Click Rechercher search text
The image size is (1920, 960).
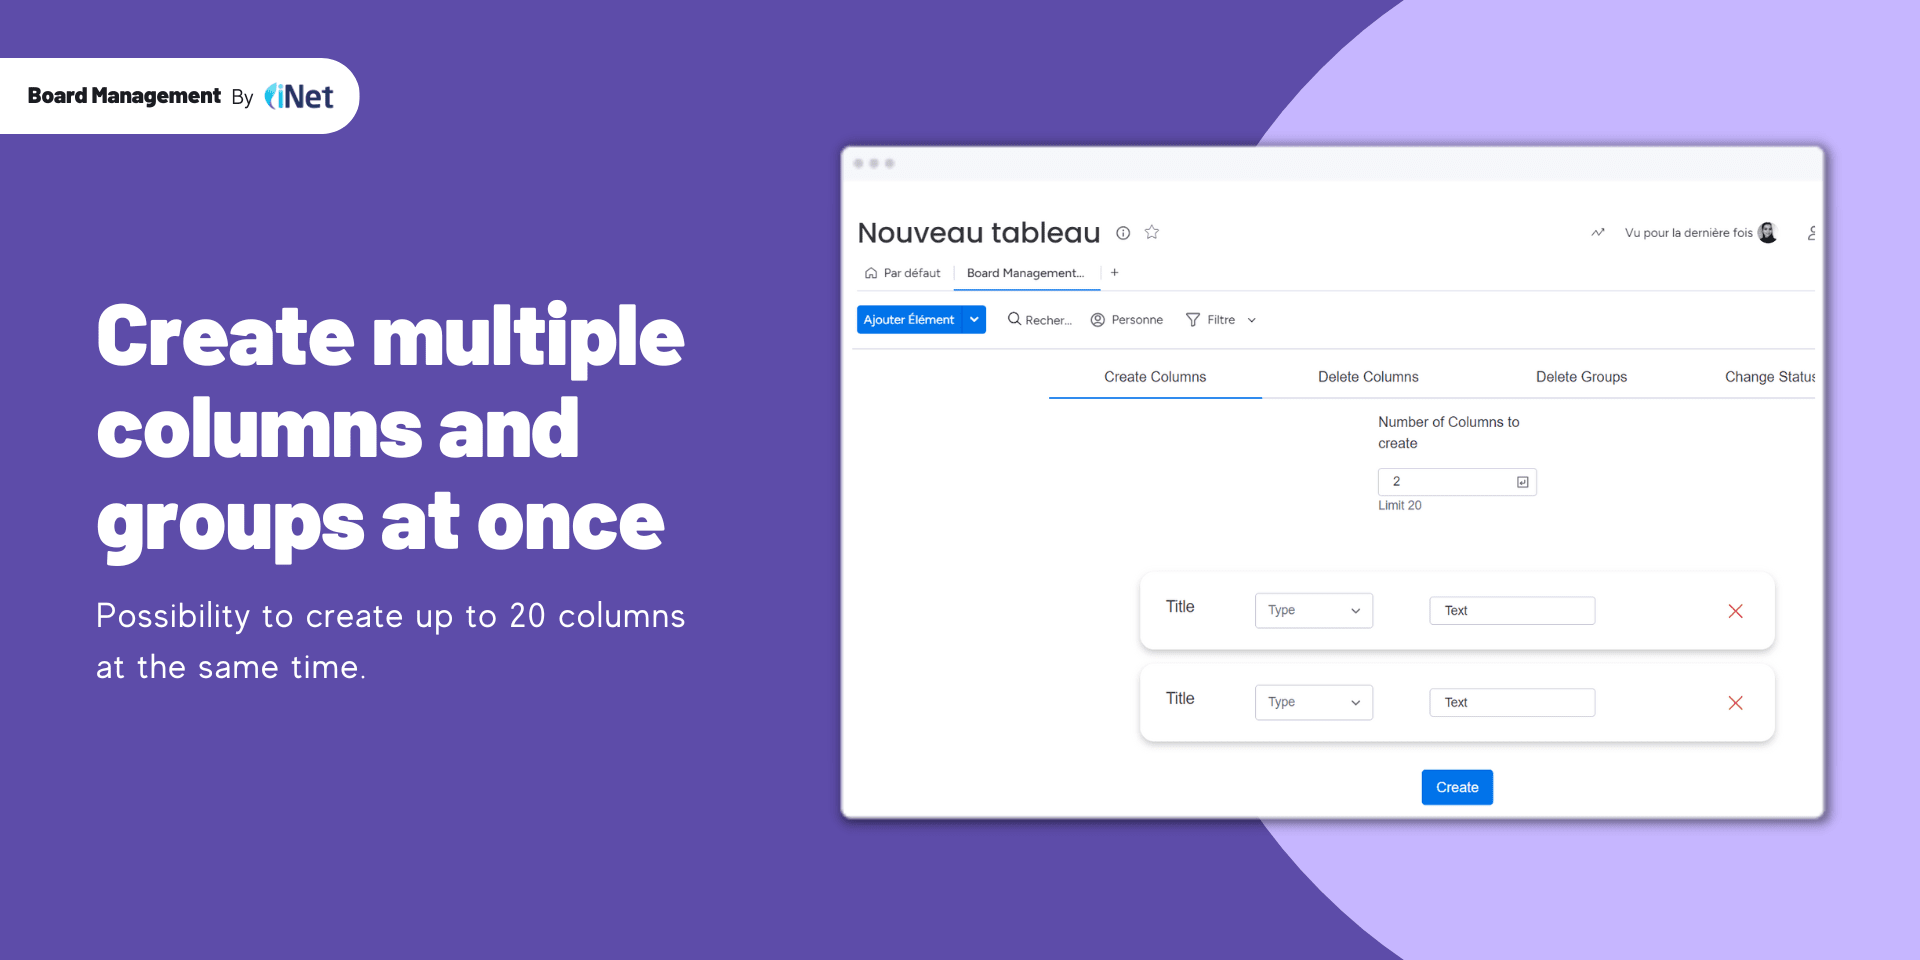pyautogui.click(x=1048, y=320)
